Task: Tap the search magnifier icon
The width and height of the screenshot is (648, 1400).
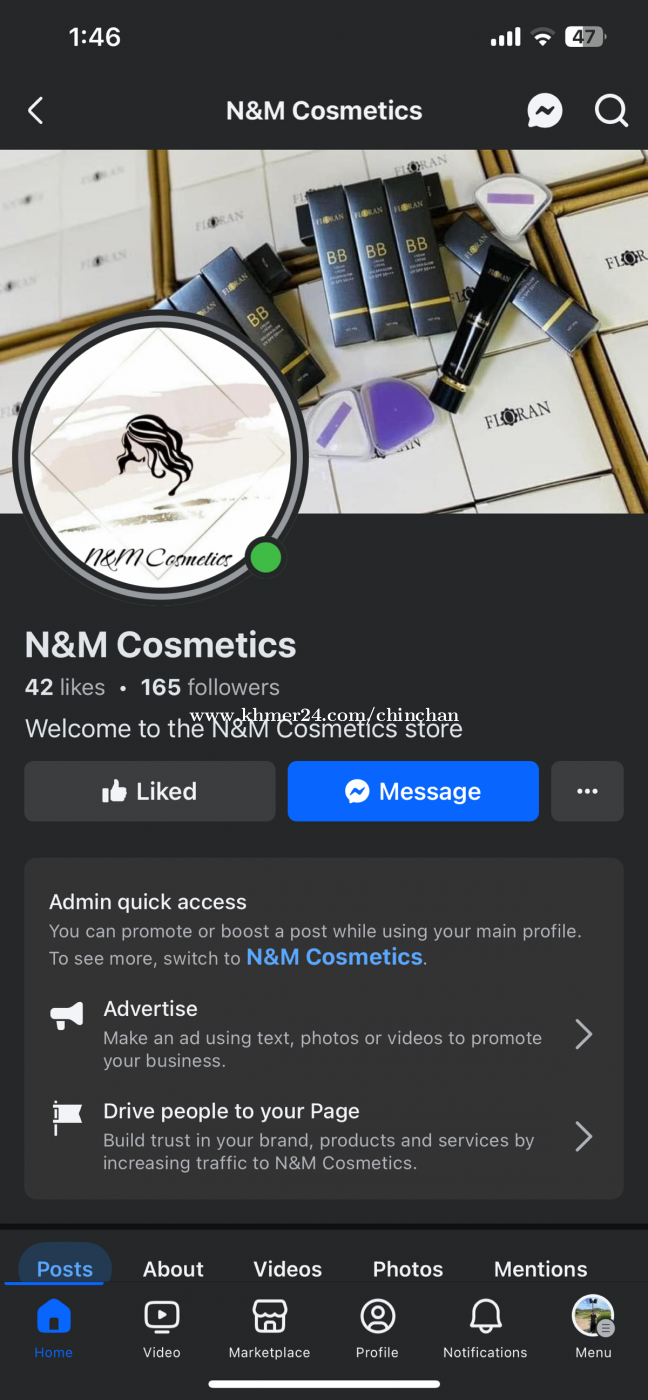Action: pyautogui.click(x=611, y=110)
